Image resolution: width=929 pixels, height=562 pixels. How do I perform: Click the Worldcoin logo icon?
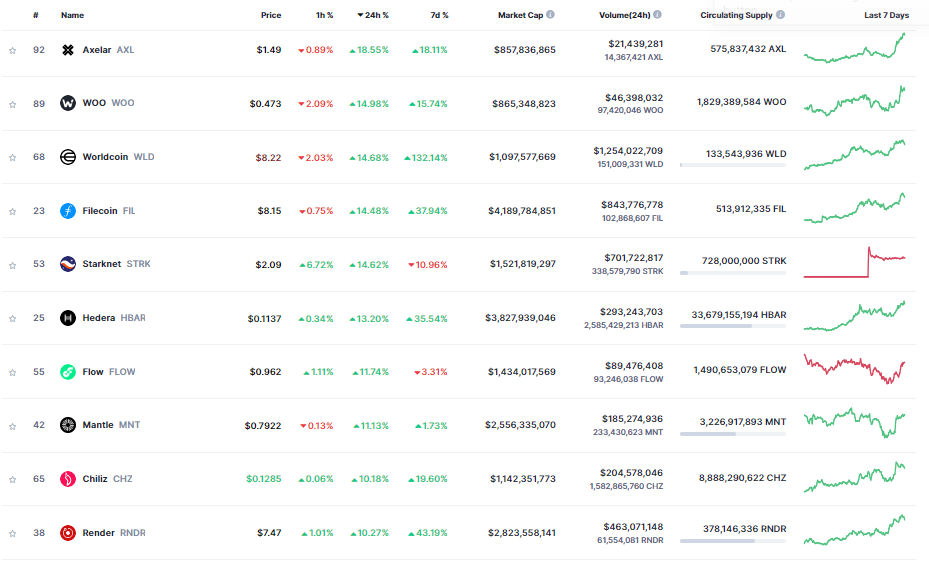(x=68, y=157)
